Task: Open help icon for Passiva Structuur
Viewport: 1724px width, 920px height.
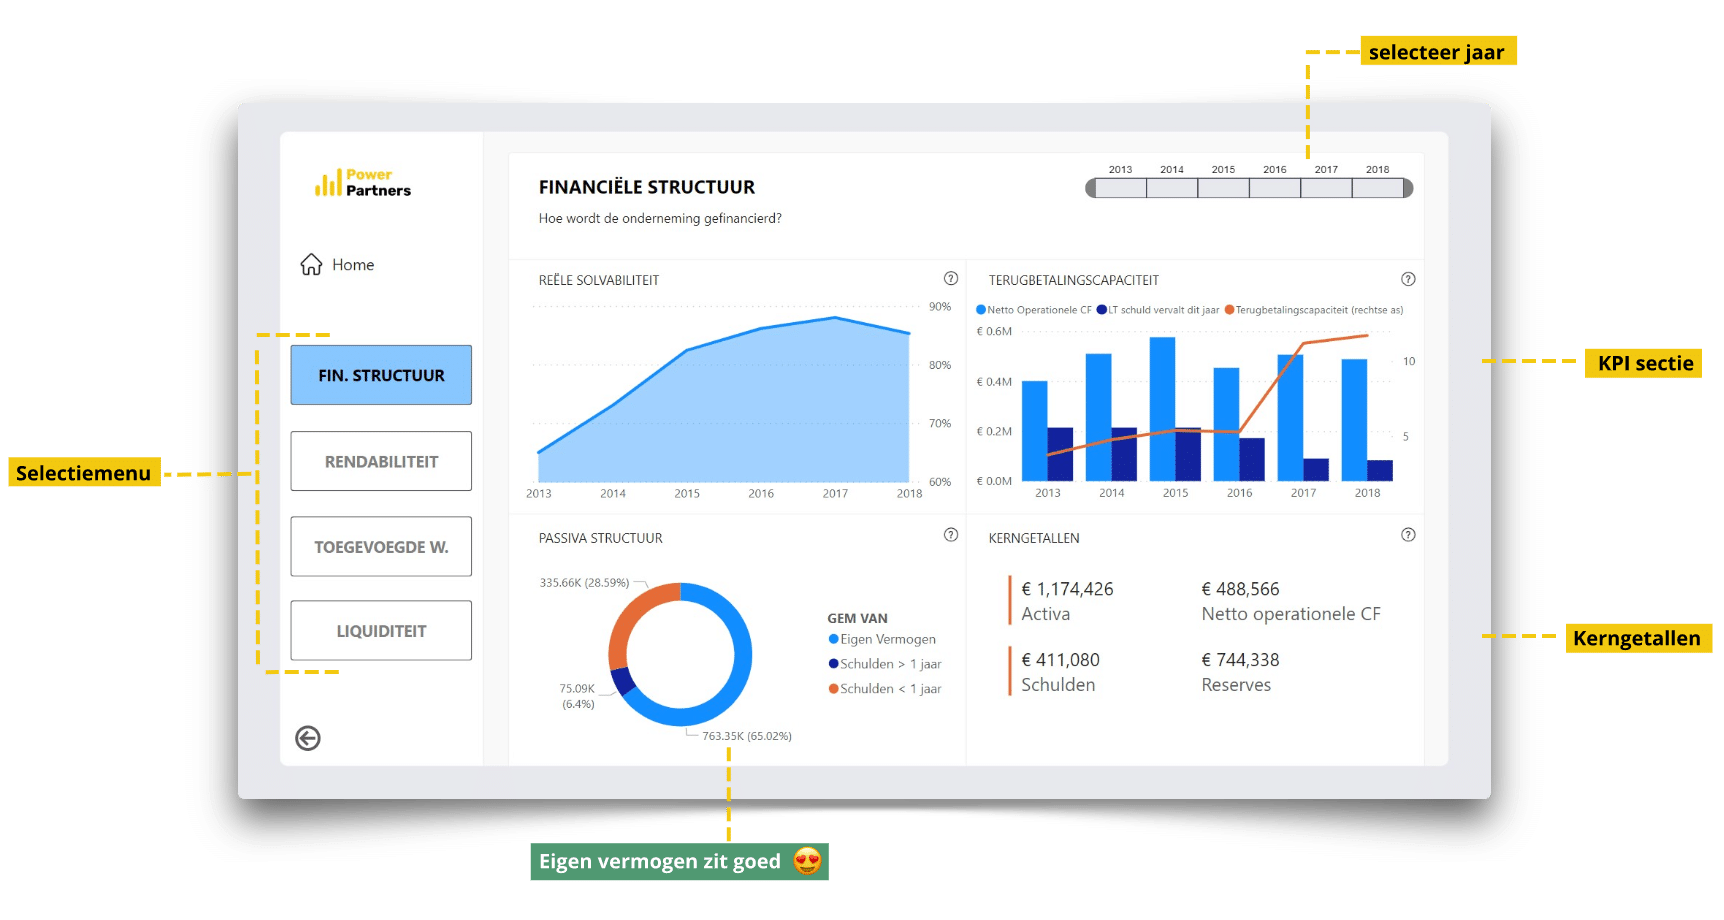Action: coord(951,535)
